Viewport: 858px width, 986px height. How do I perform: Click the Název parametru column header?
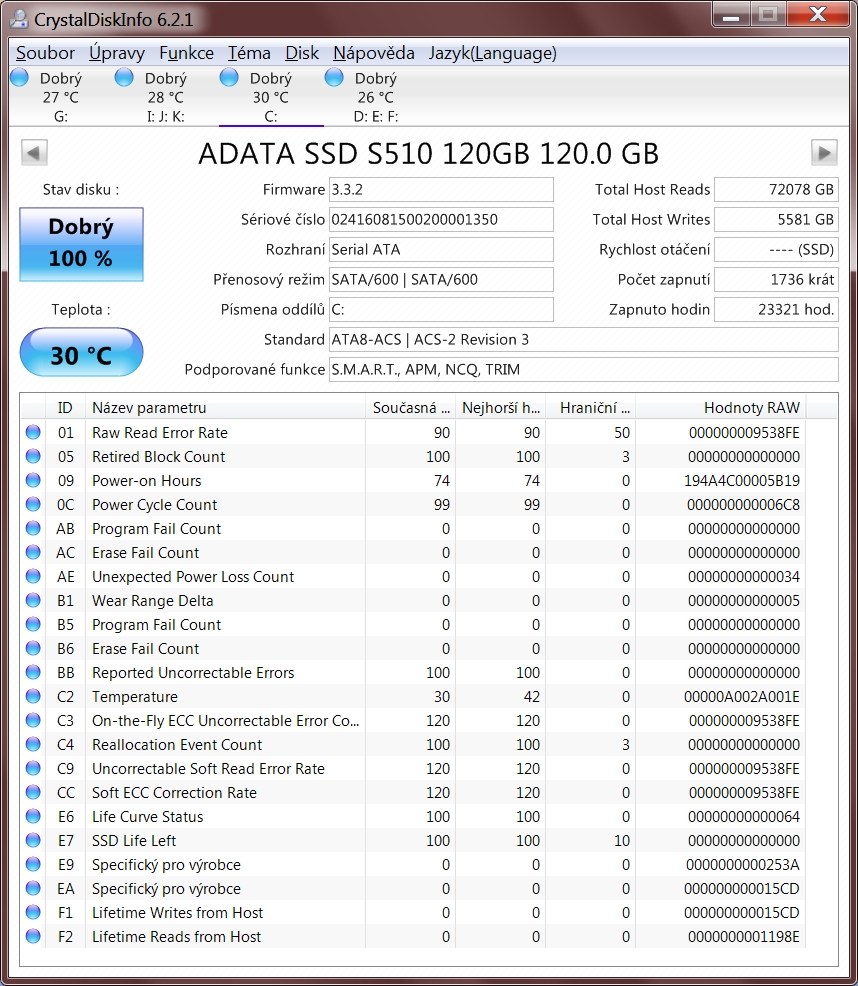(x=225, y=407)
